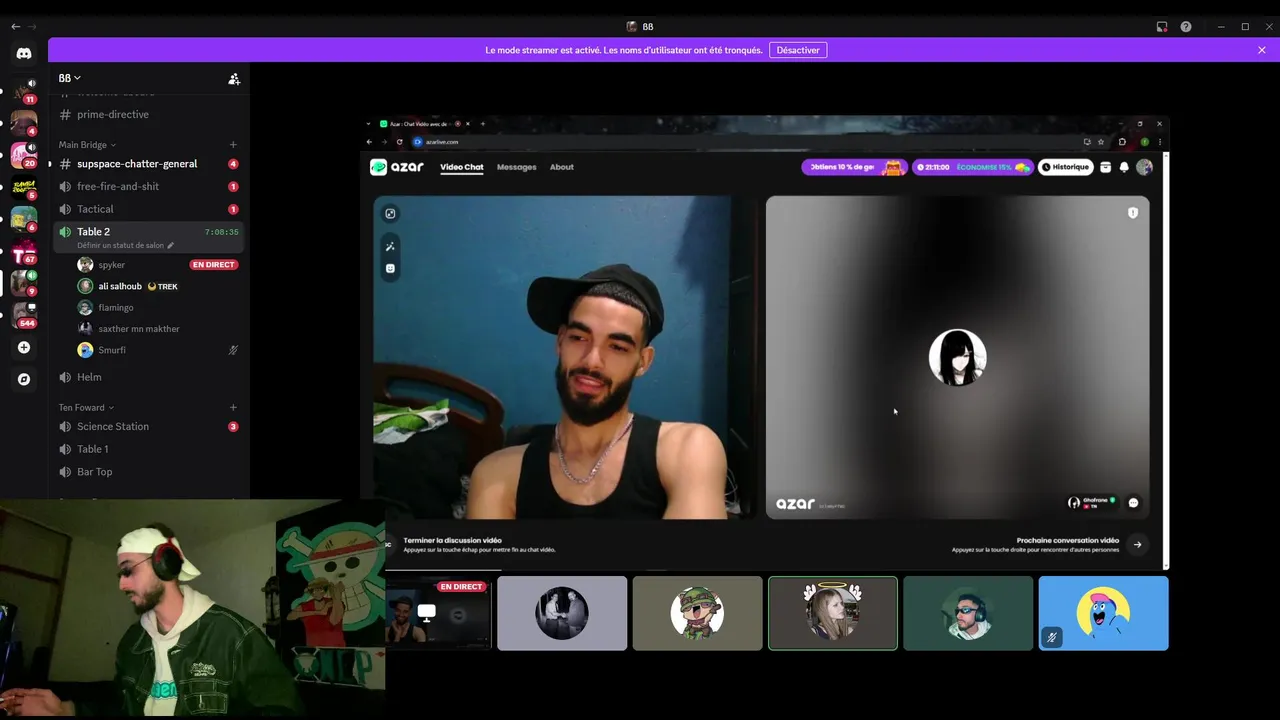Screen dimensions: 1280x720
Task: Join Bar Top voice channel
Action: [x=148, y=472]
